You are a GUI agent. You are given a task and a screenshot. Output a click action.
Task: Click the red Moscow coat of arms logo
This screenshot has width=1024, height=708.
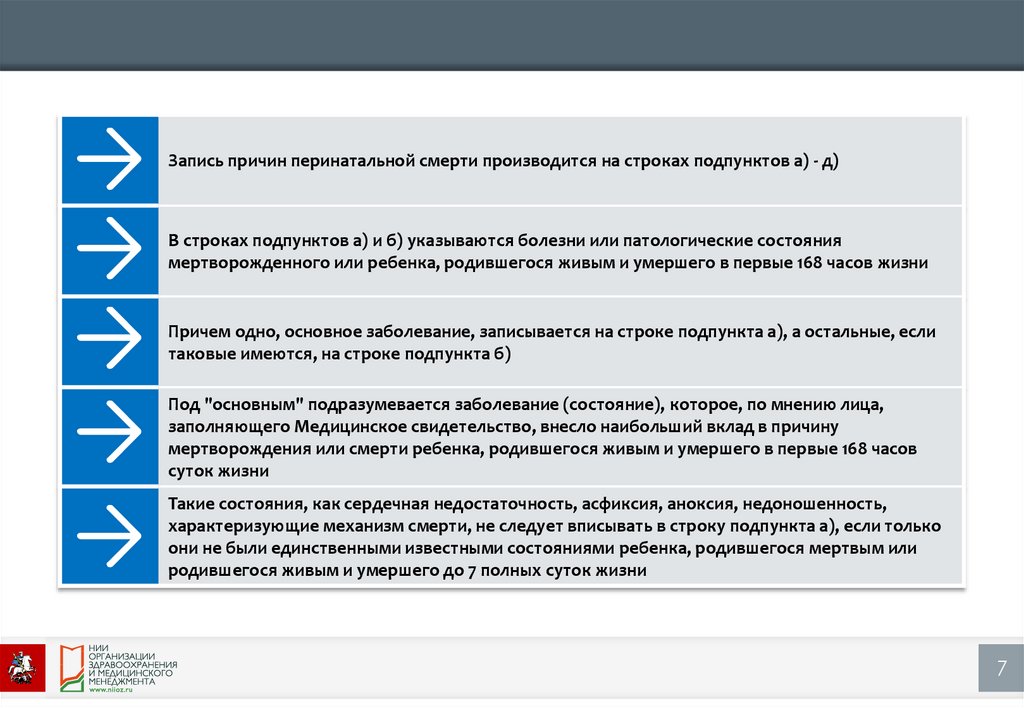pos(22,667)
